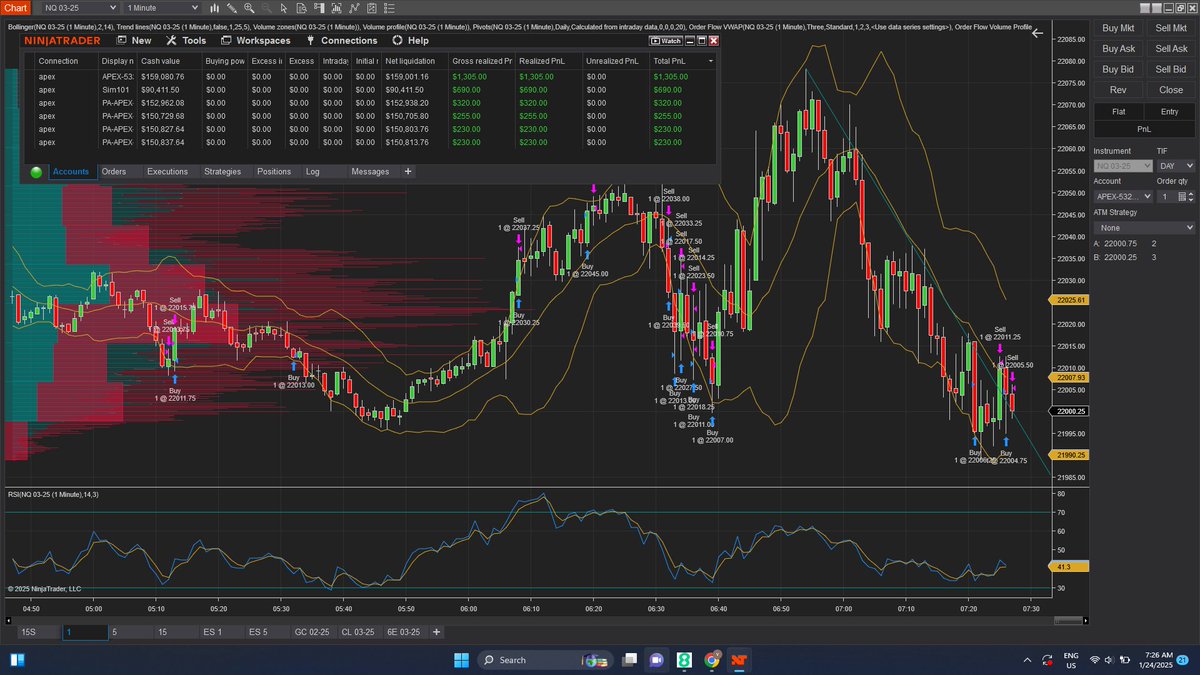Open the bar type icon in chart toolbar
The width and height of the screenshot is (1200, 675).
click(x=215, y=8)
